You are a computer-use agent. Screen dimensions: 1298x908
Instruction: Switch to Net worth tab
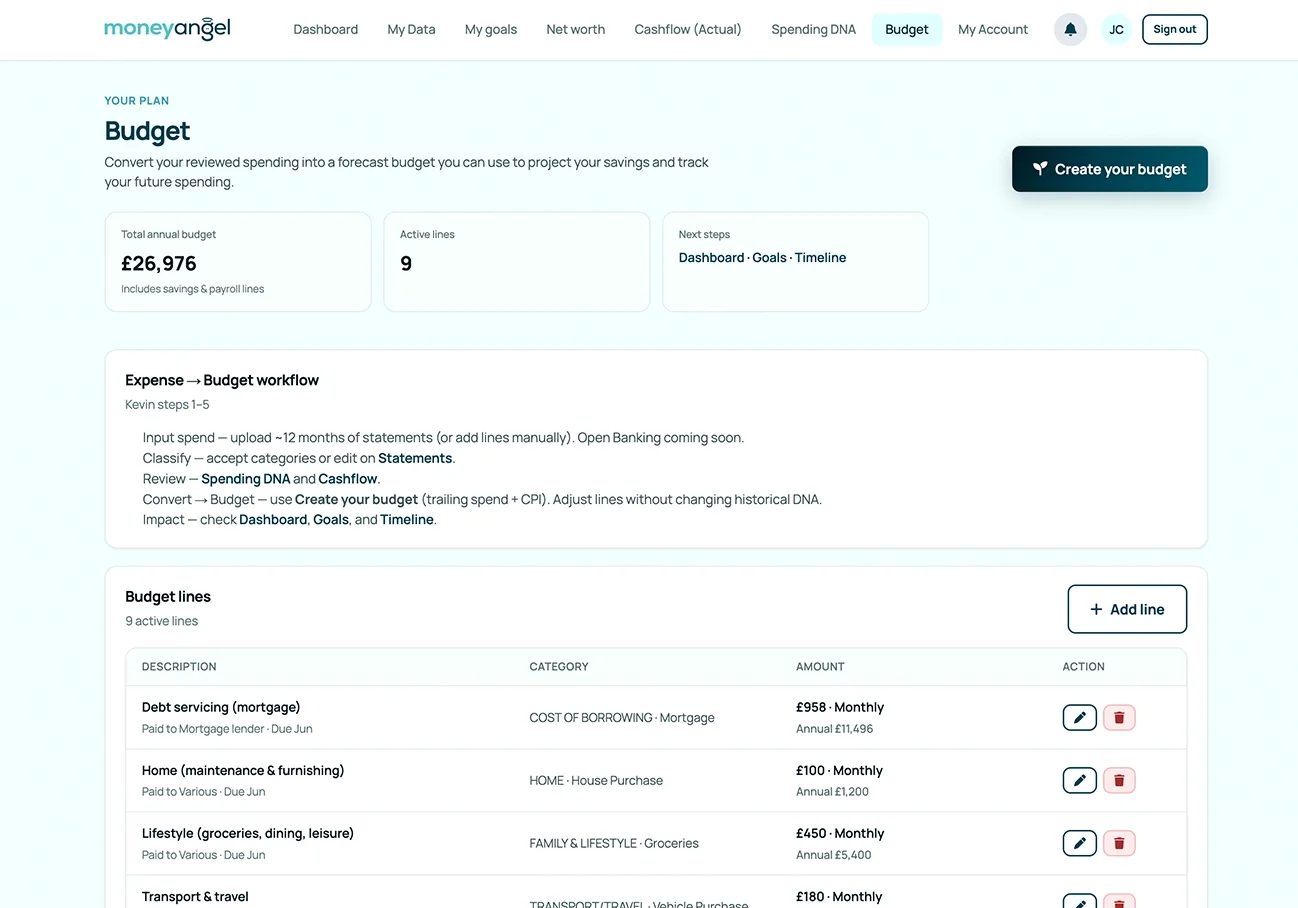(575, 29)
